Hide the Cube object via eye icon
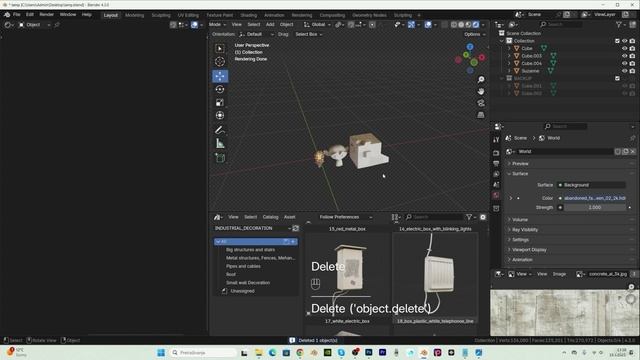The width and height of the screenshot is (640, 360). coord(624,48)
